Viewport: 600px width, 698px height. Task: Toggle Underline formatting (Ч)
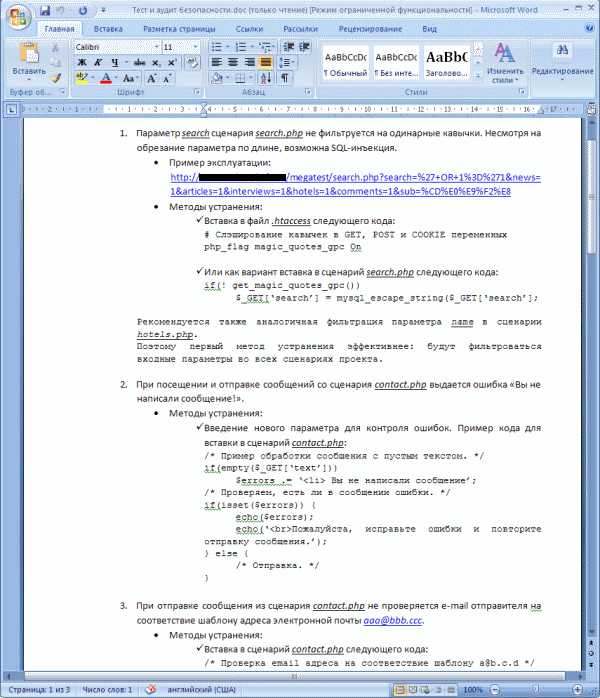tap(115, 62)
